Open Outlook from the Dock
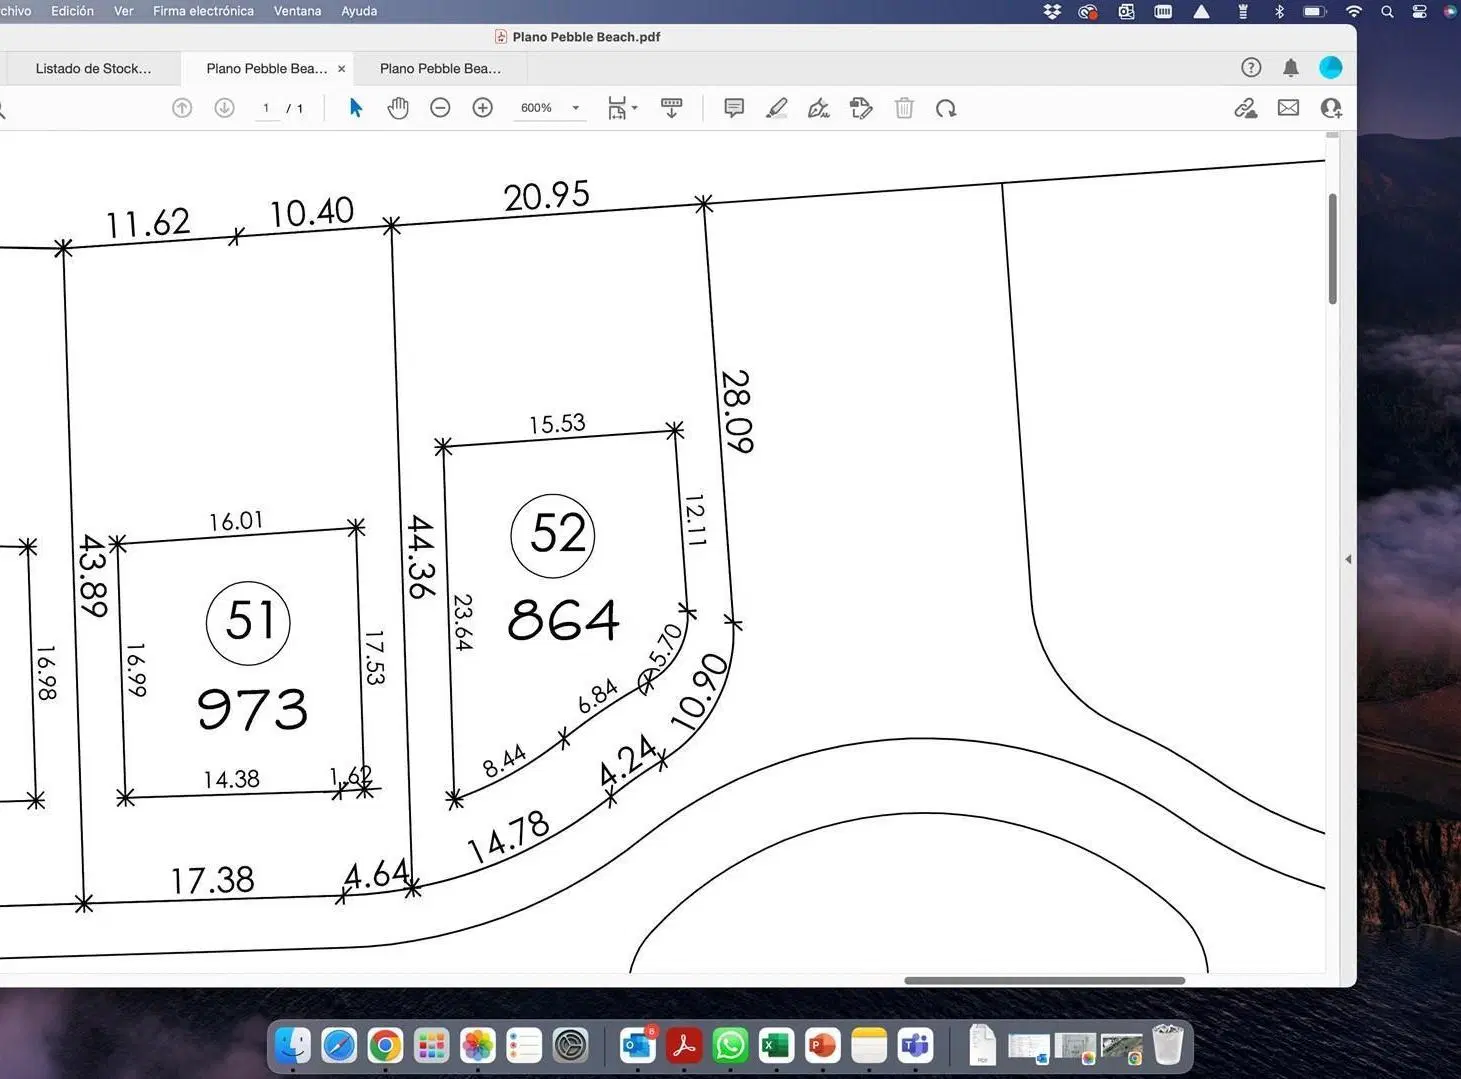This screenshot has width=1461, height=1079. coord(638,1046)
